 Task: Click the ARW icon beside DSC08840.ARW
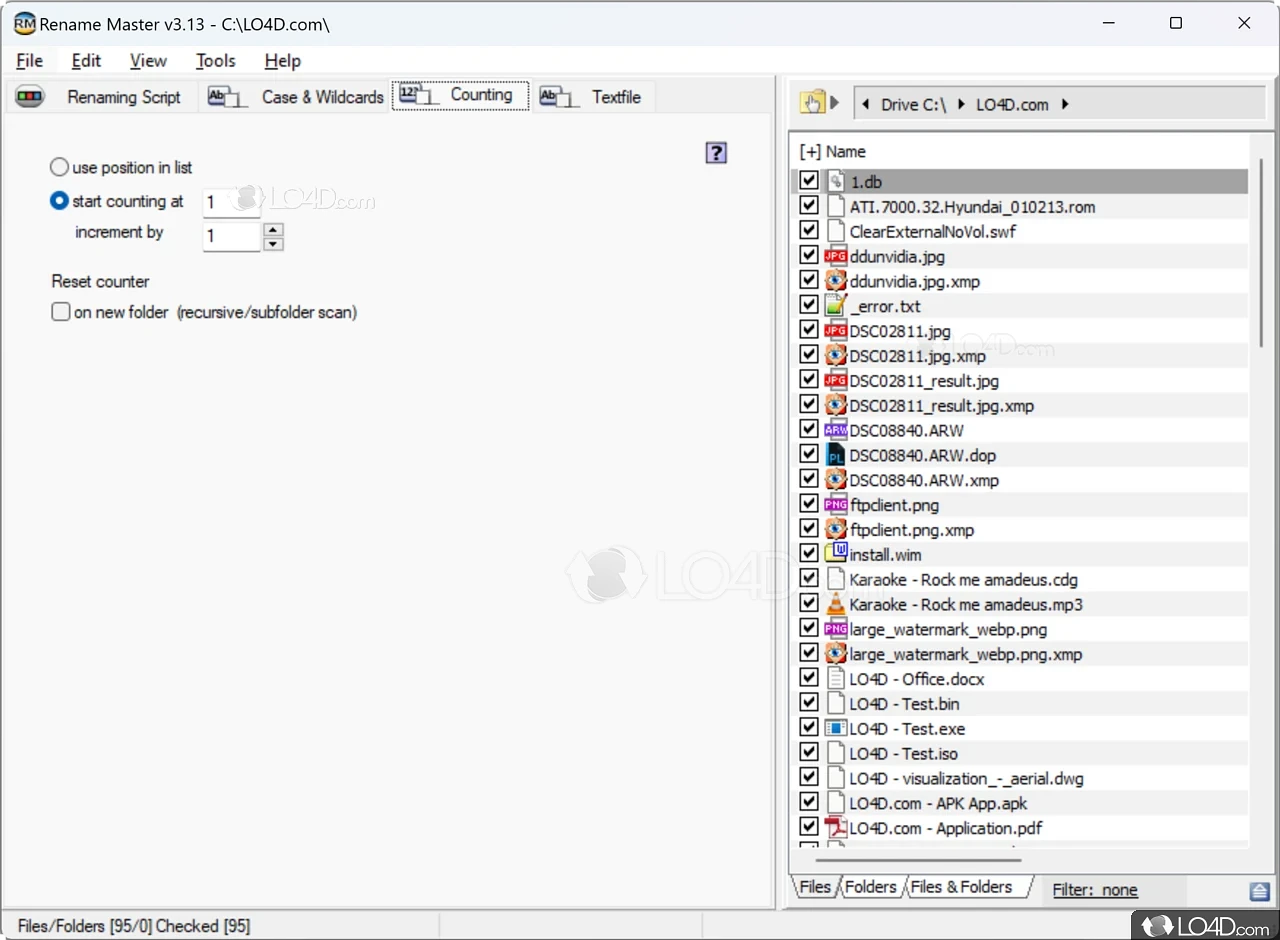tap(835, 430)
